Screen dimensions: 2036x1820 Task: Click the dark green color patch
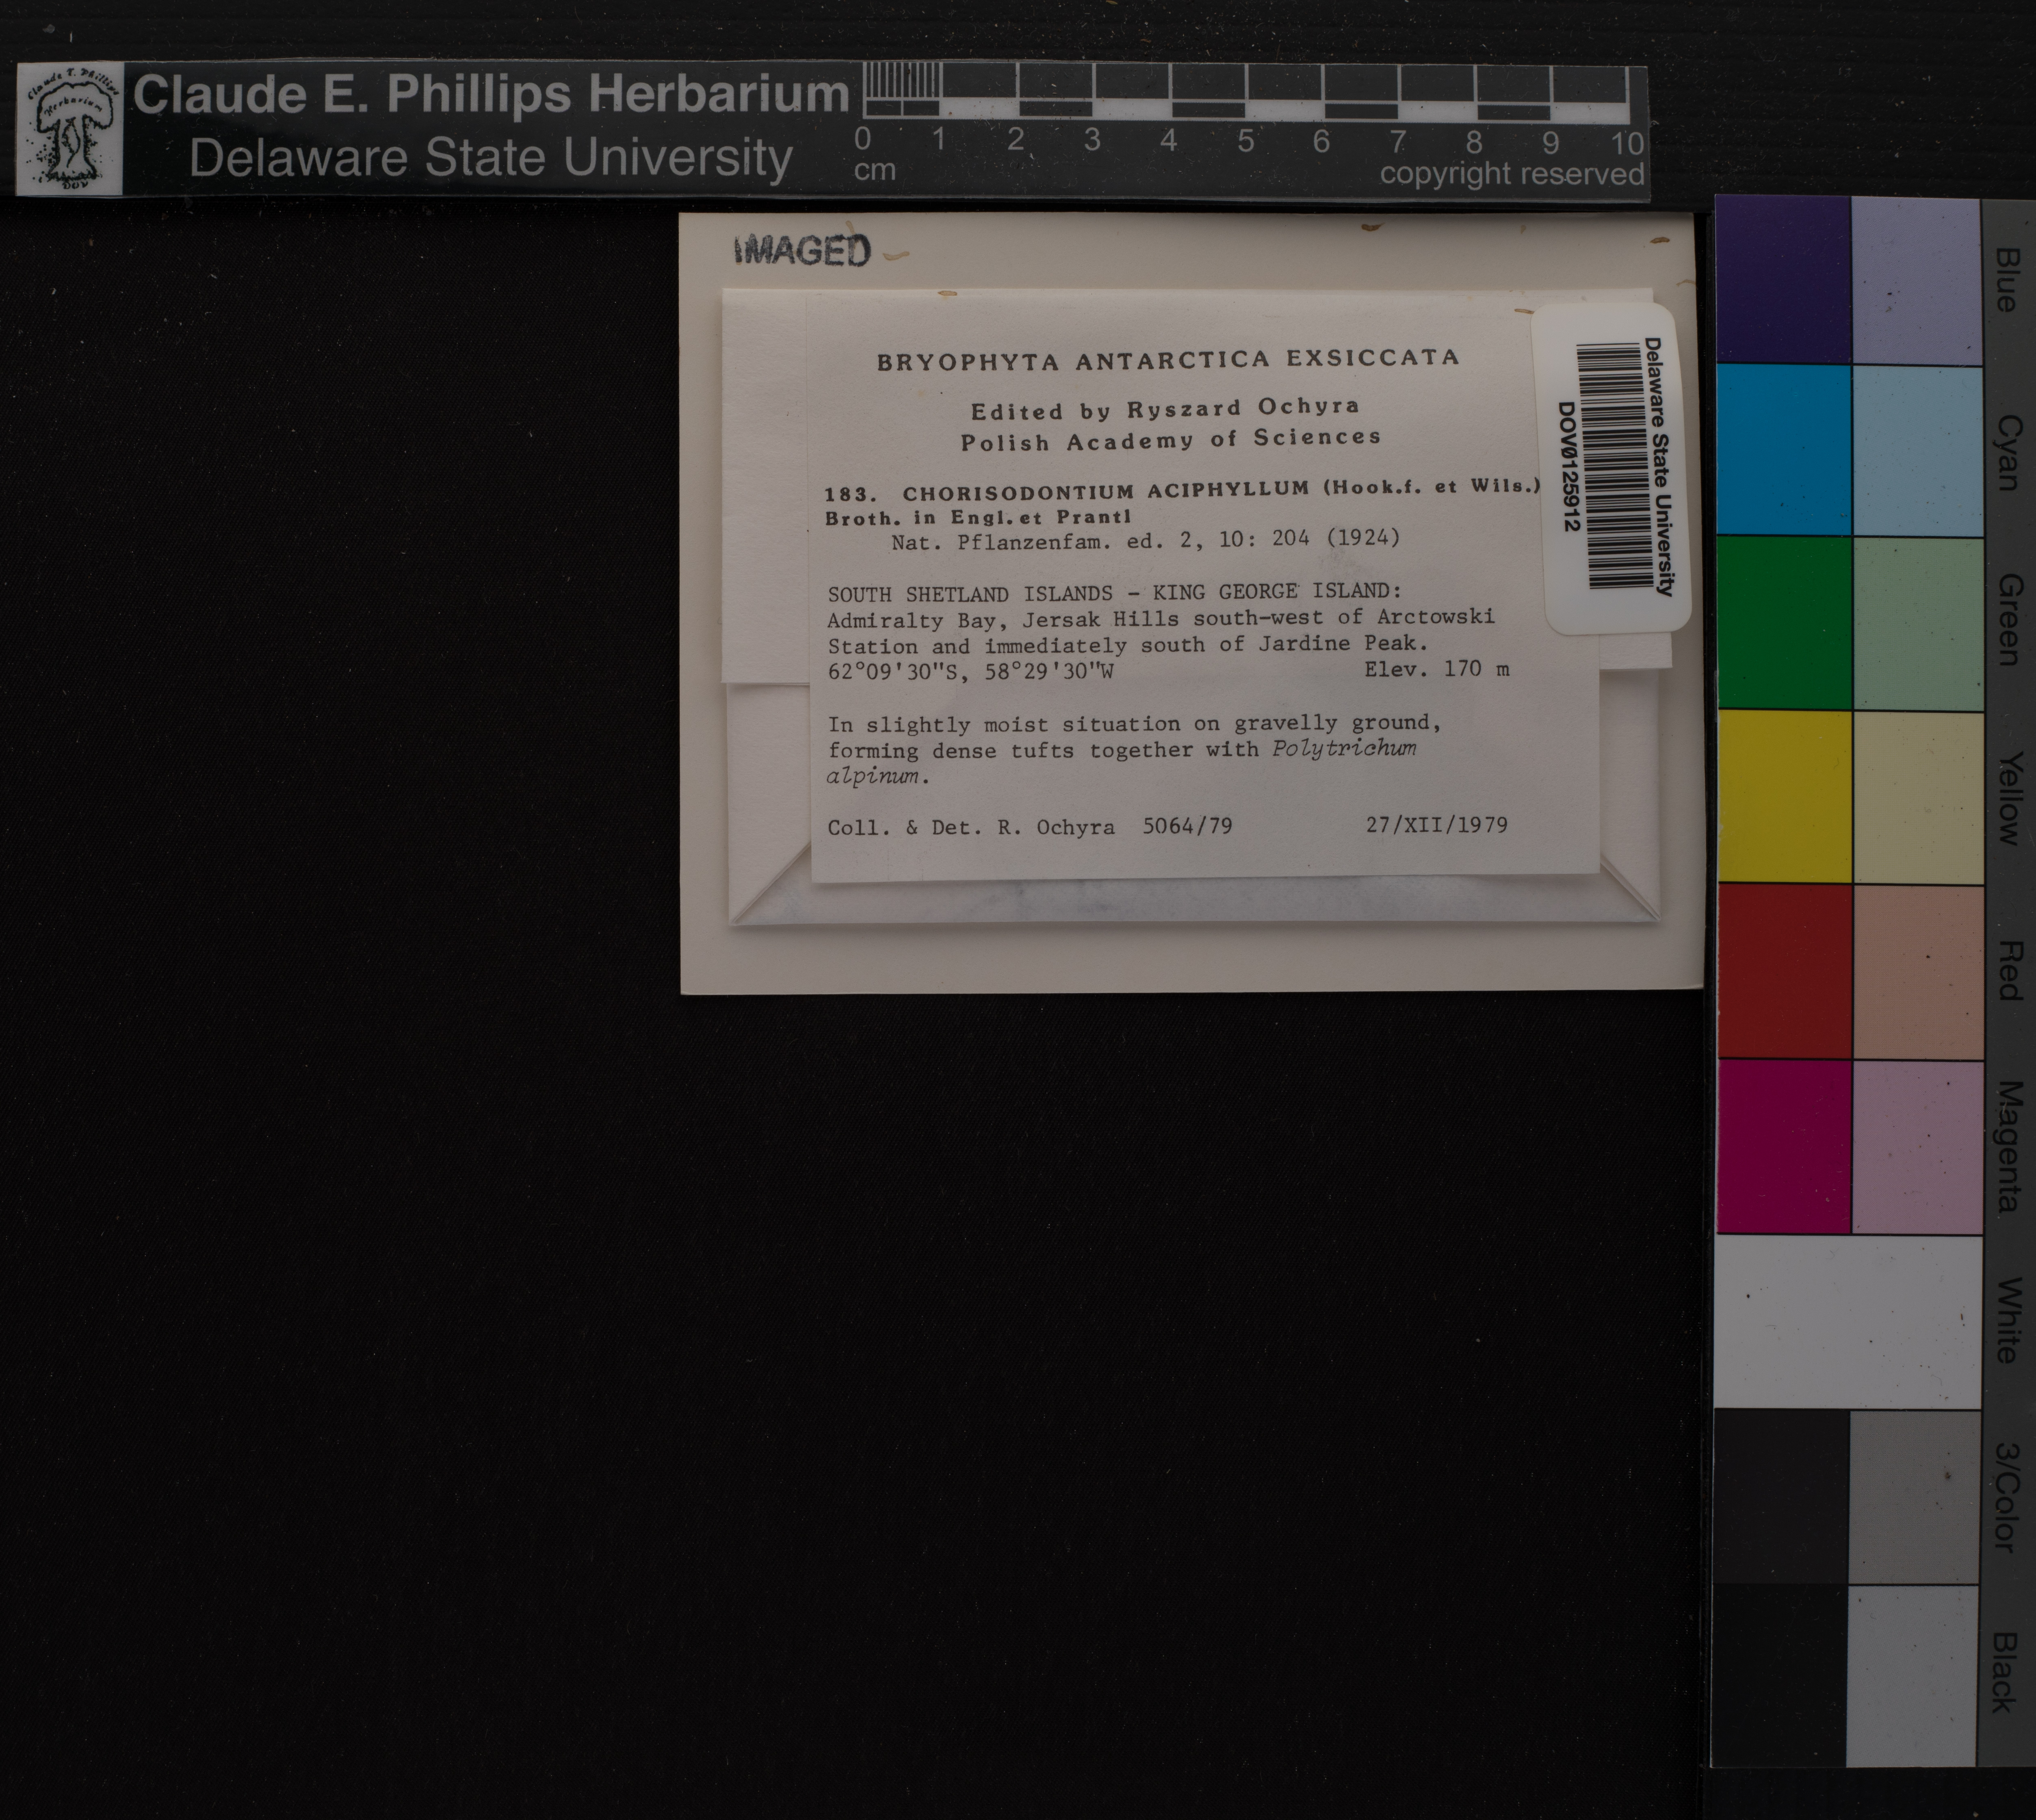(x=1784, y=622)
